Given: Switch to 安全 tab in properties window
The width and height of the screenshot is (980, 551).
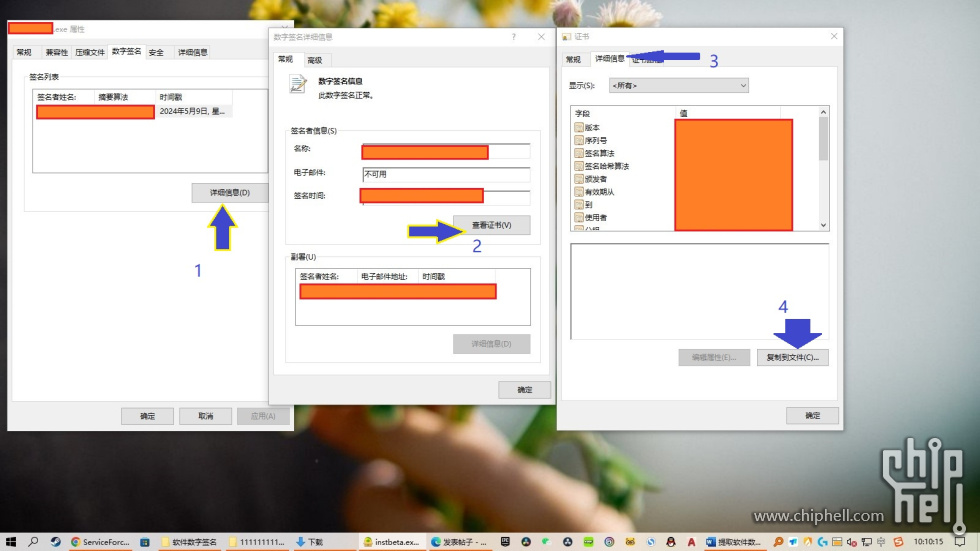Looking at the screenshot, I should 156,52.
